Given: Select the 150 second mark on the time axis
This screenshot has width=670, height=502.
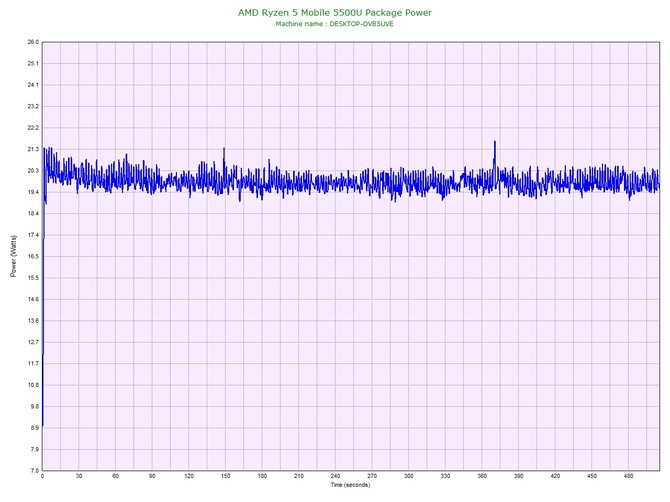Looking at the screenshot, I should coord(225,477).
